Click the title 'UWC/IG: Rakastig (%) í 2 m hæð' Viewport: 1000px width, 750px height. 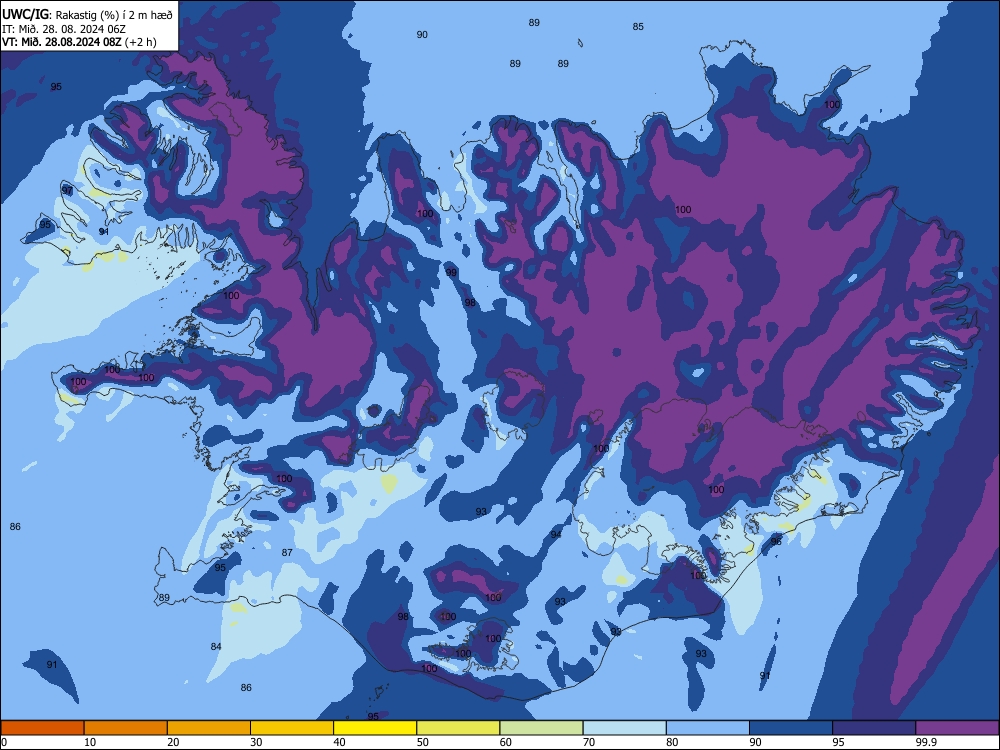tap(87, 15)
